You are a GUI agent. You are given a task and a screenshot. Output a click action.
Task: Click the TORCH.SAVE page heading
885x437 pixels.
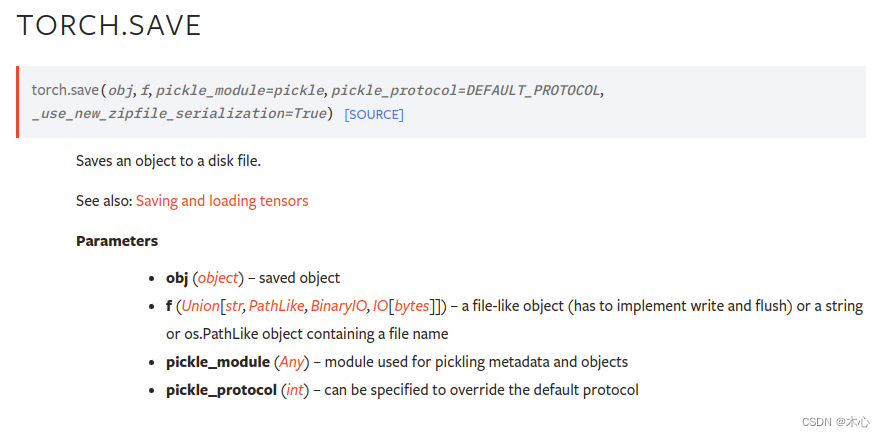click(109, 26)
